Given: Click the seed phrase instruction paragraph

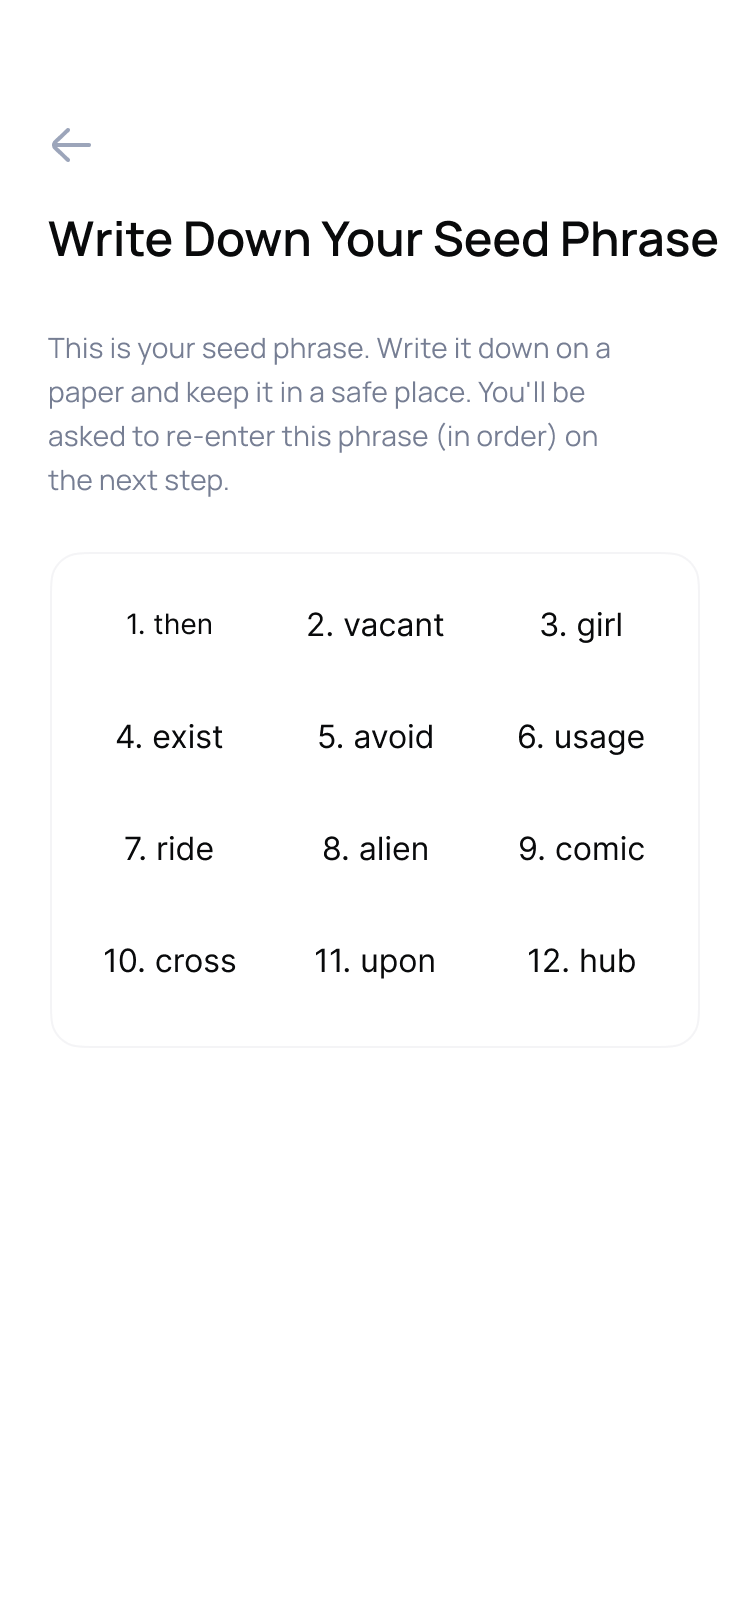Looking at the screenshot, I should tap(330, 414).
